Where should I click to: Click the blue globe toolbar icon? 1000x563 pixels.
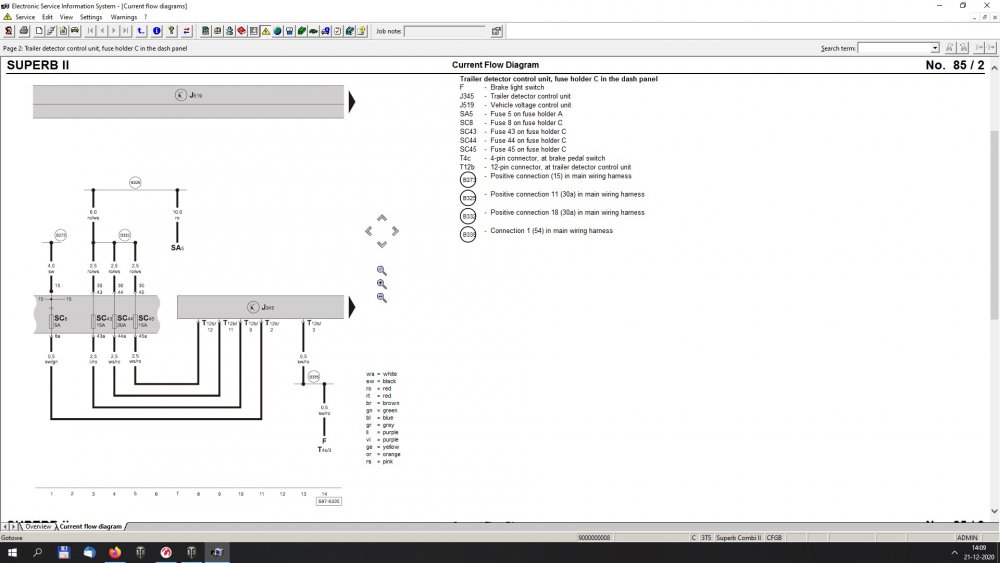point(277,31)
